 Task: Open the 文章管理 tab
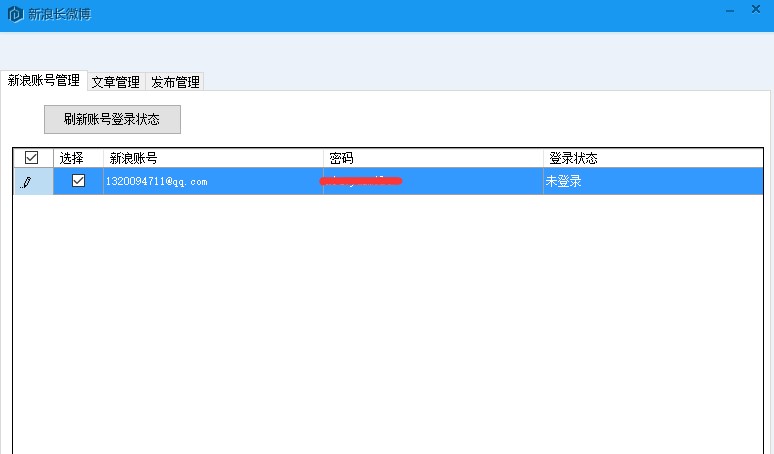(116, 82)
